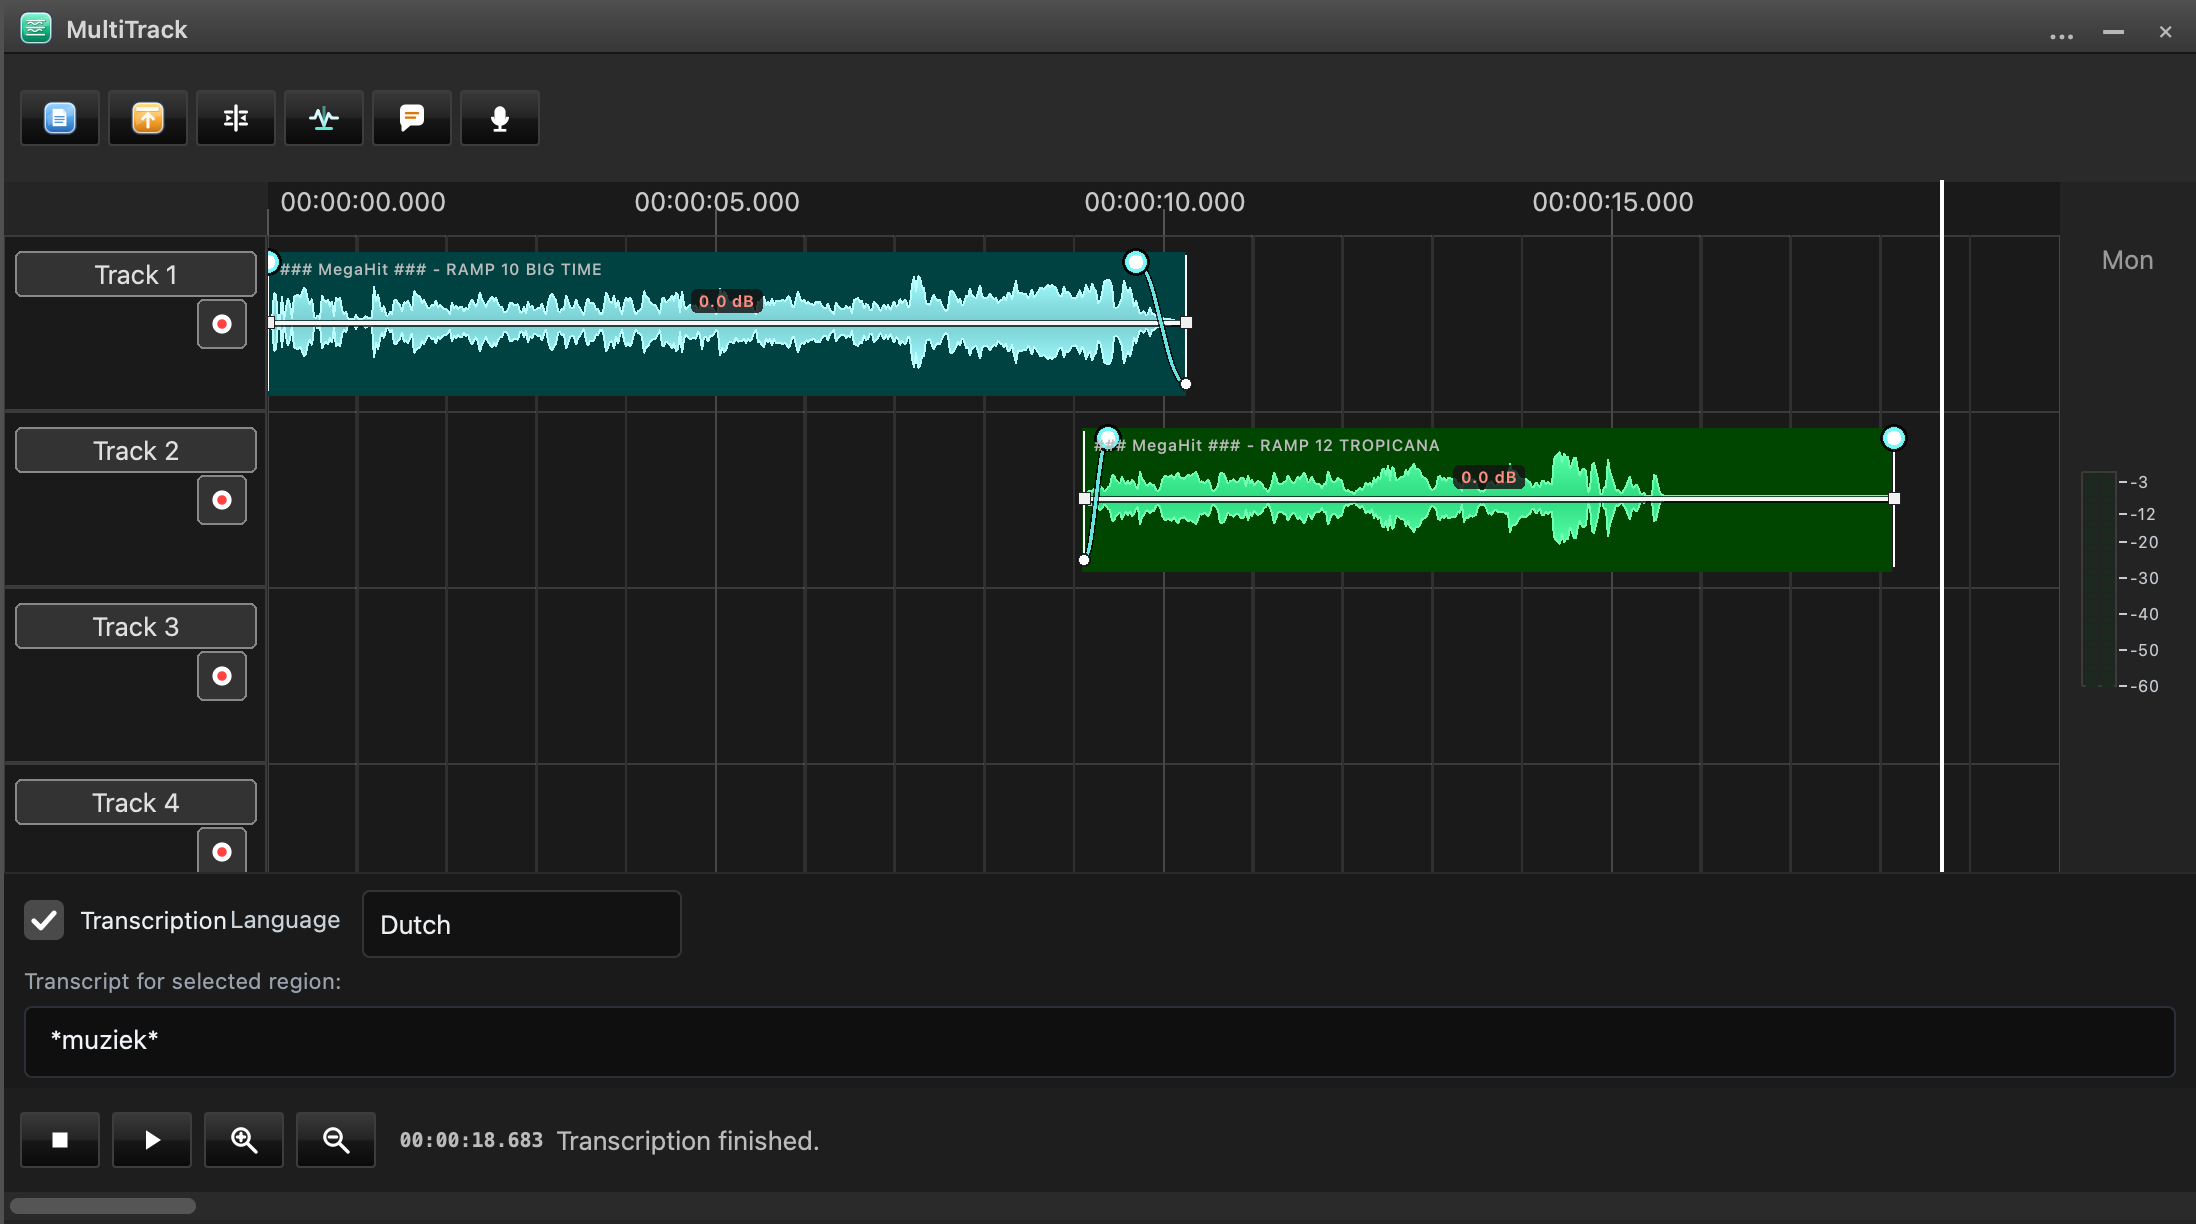The width and height of the screenshot is (2196, 1224).
Task: Arm recording on Track 4
Action: pos(222,851)
